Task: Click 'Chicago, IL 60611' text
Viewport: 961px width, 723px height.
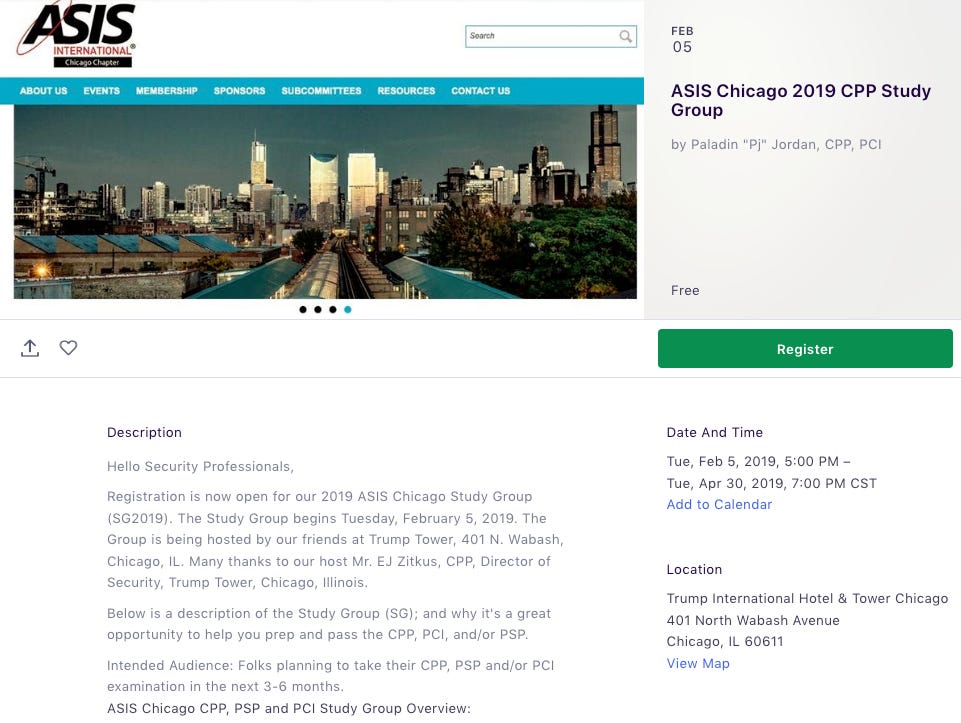Action: tap(725, 642)
